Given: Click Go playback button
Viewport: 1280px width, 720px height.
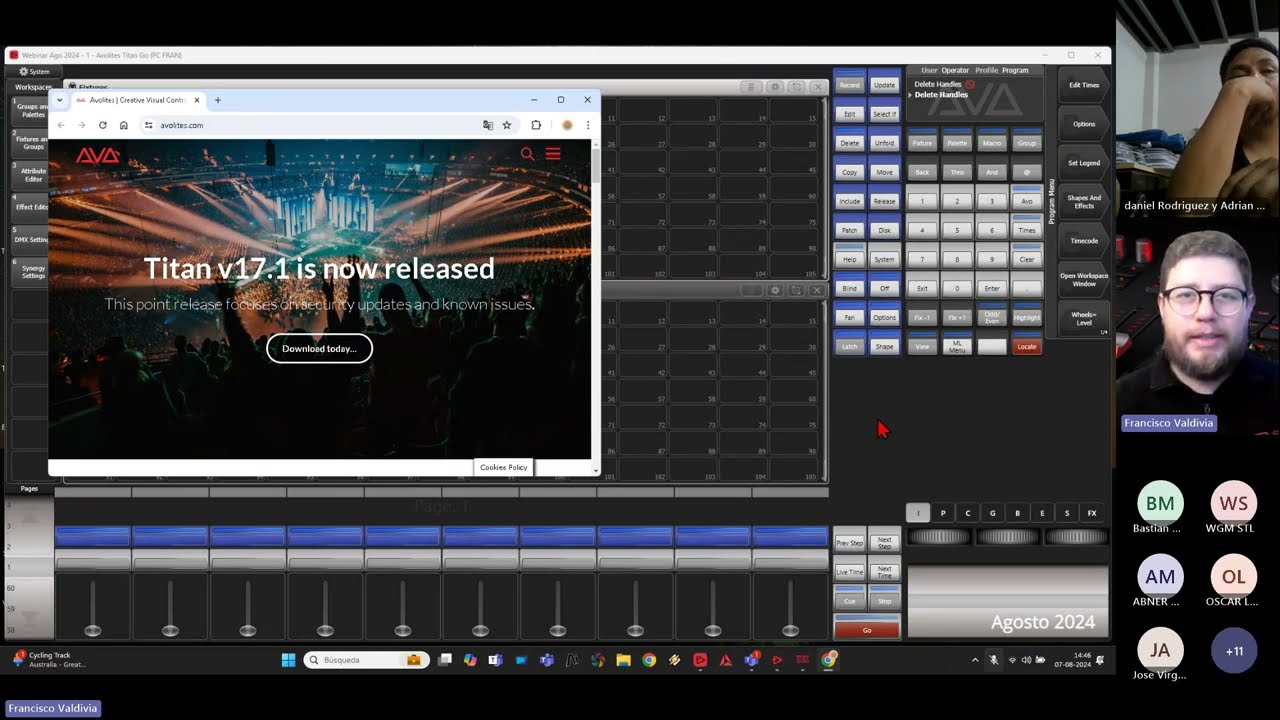Looking at the screenshot, I should pyautogui.click(x=867, y=629).
